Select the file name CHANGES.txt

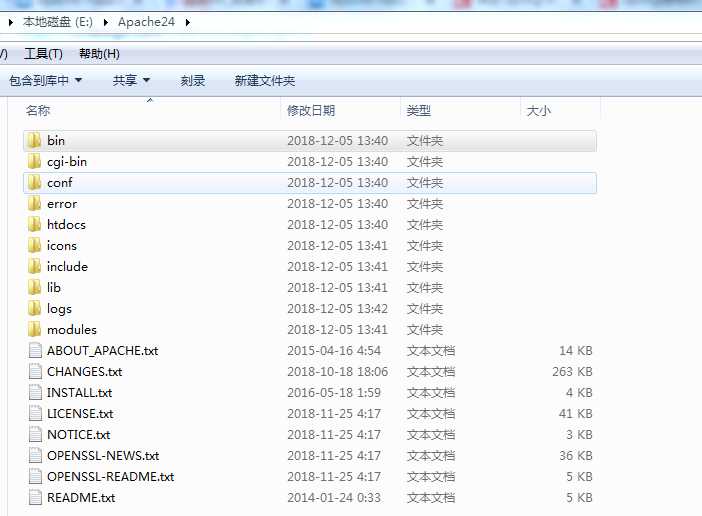tap(85, 372)
